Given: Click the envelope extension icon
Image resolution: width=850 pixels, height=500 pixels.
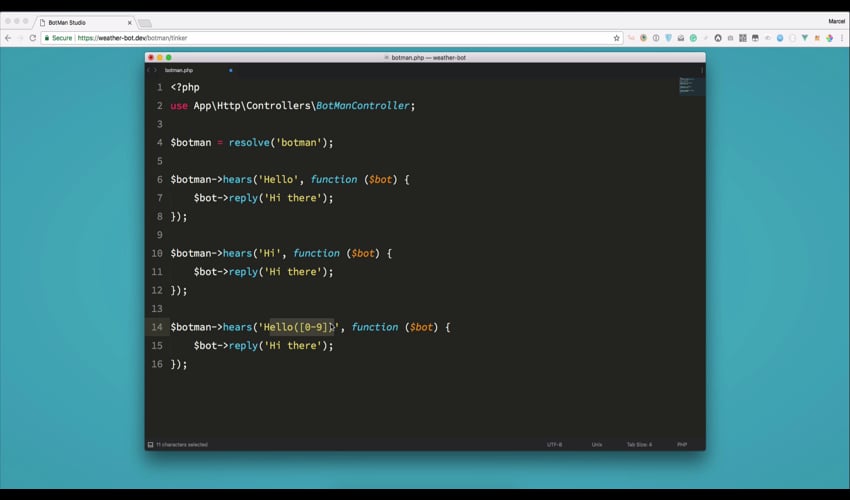Looking at the screenshot, I should coord(680,38).
